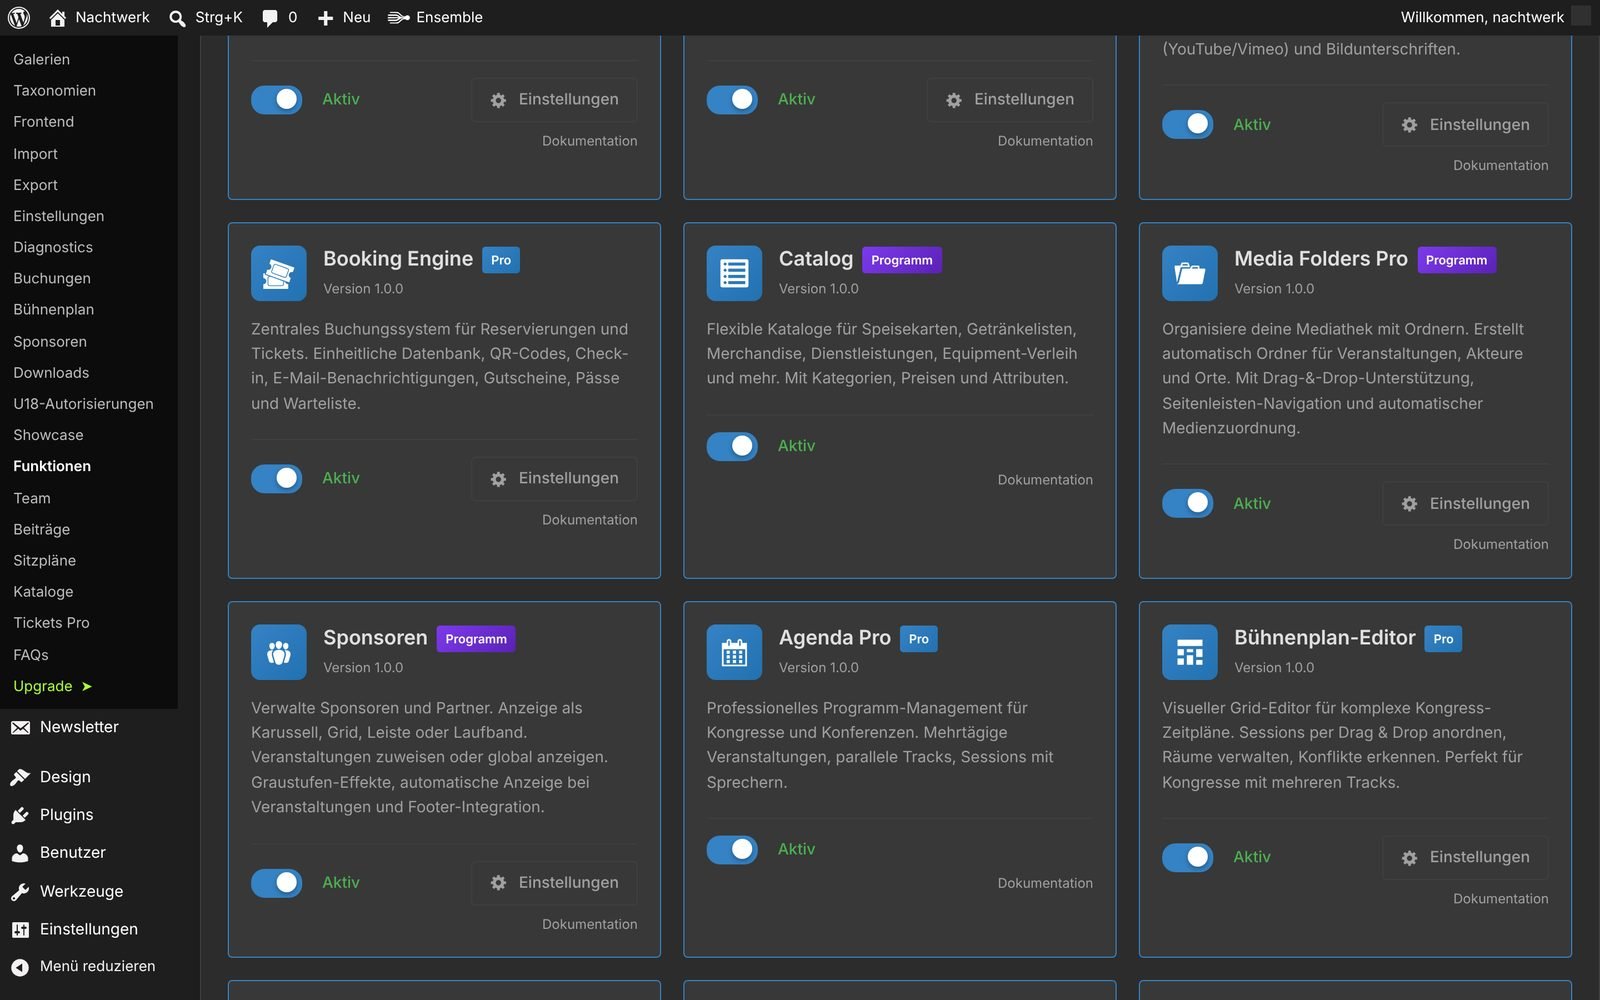Viewport: 1600px width, 1000px height.
Task: Open the Ensemble admin bar menu
Action: click(x=435, y=17)
